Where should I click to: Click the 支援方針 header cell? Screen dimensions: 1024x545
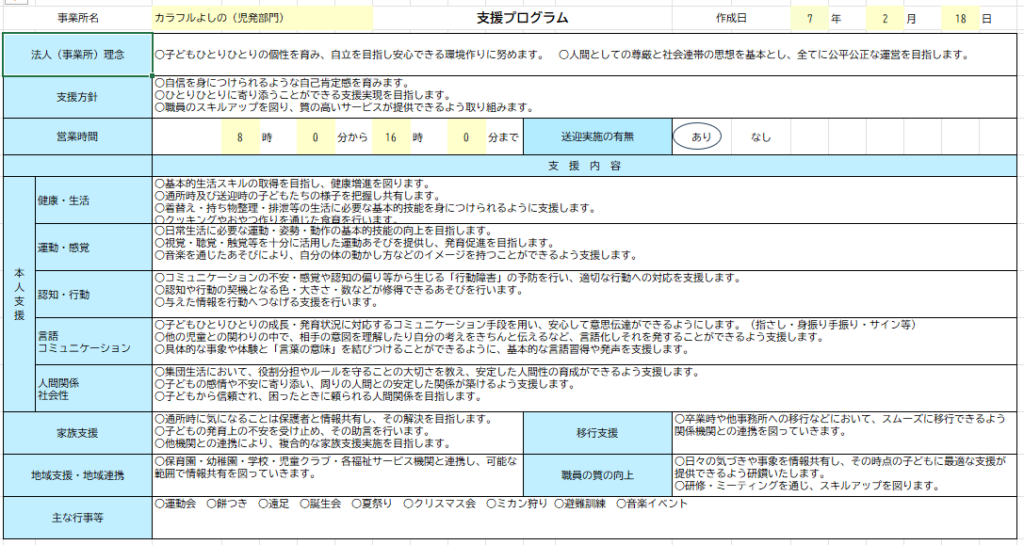click(78, 97)
